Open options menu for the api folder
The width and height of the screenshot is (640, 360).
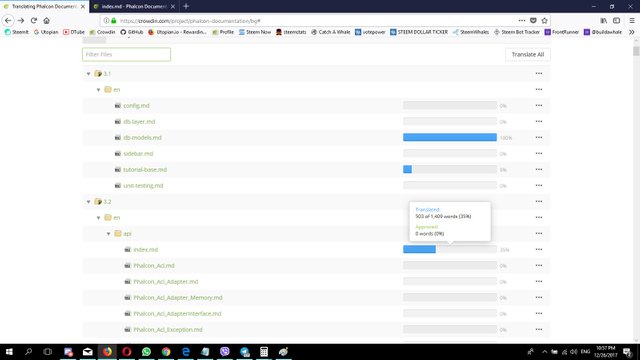click(x=539, y=233)
